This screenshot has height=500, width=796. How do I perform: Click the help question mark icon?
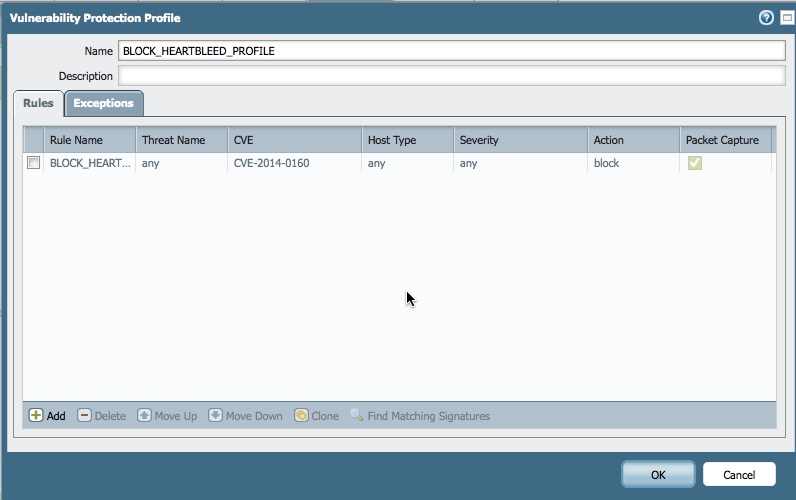click(766, 18)
